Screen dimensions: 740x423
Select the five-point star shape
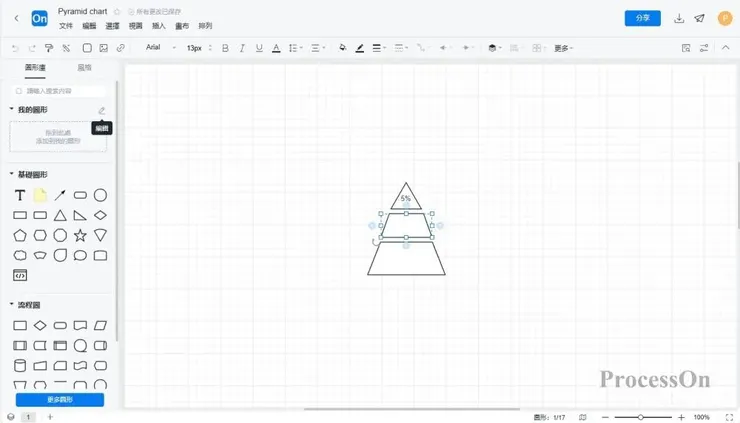click(80, 235)
